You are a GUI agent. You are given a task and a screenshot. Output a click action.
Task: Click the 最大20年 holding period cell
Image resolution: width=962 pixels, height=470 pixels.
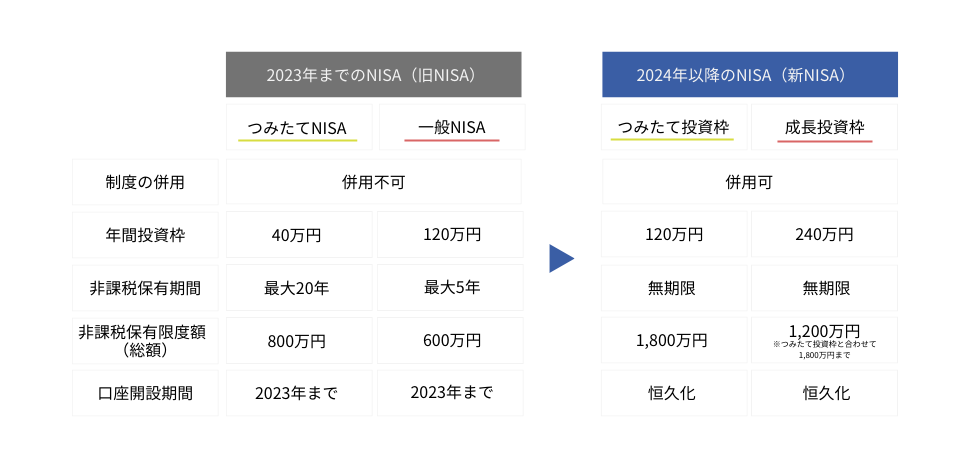click(x=299, y=288)
